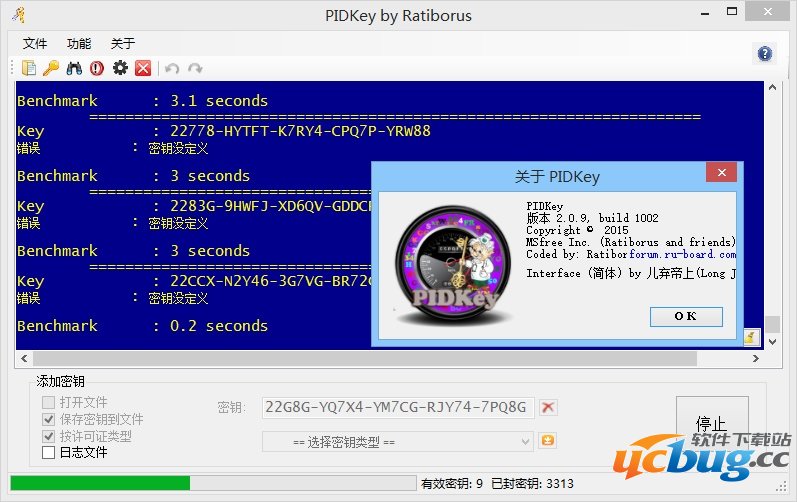Click the green progress bar

100,483
